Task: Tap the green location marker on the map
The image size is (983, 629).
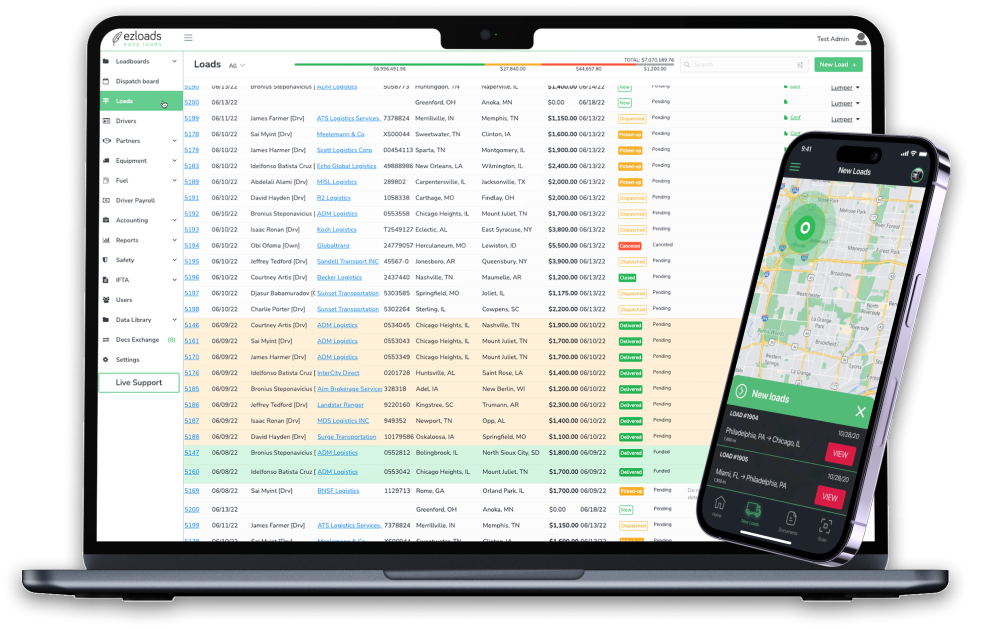Action: tap(804, 229)
